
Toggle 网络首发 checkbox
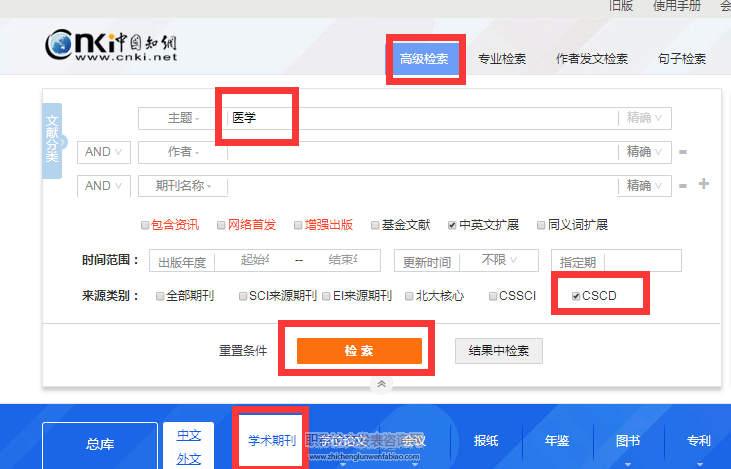(x=221, y=226)
